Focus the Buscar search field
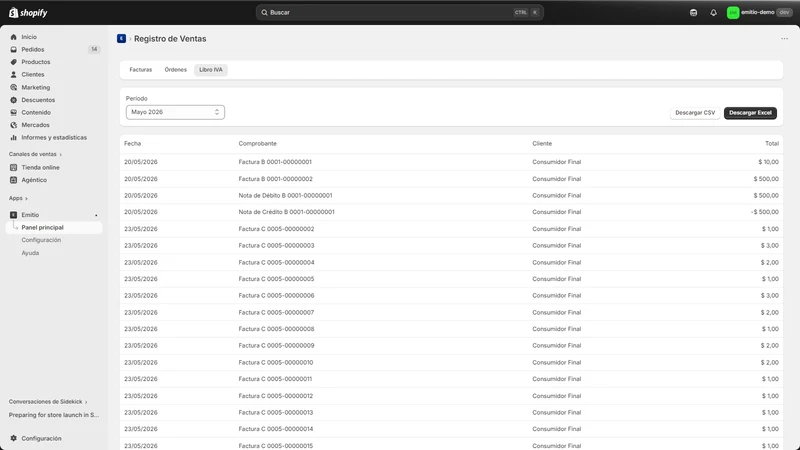Viewport: 800px width, 450px height. 399,12
